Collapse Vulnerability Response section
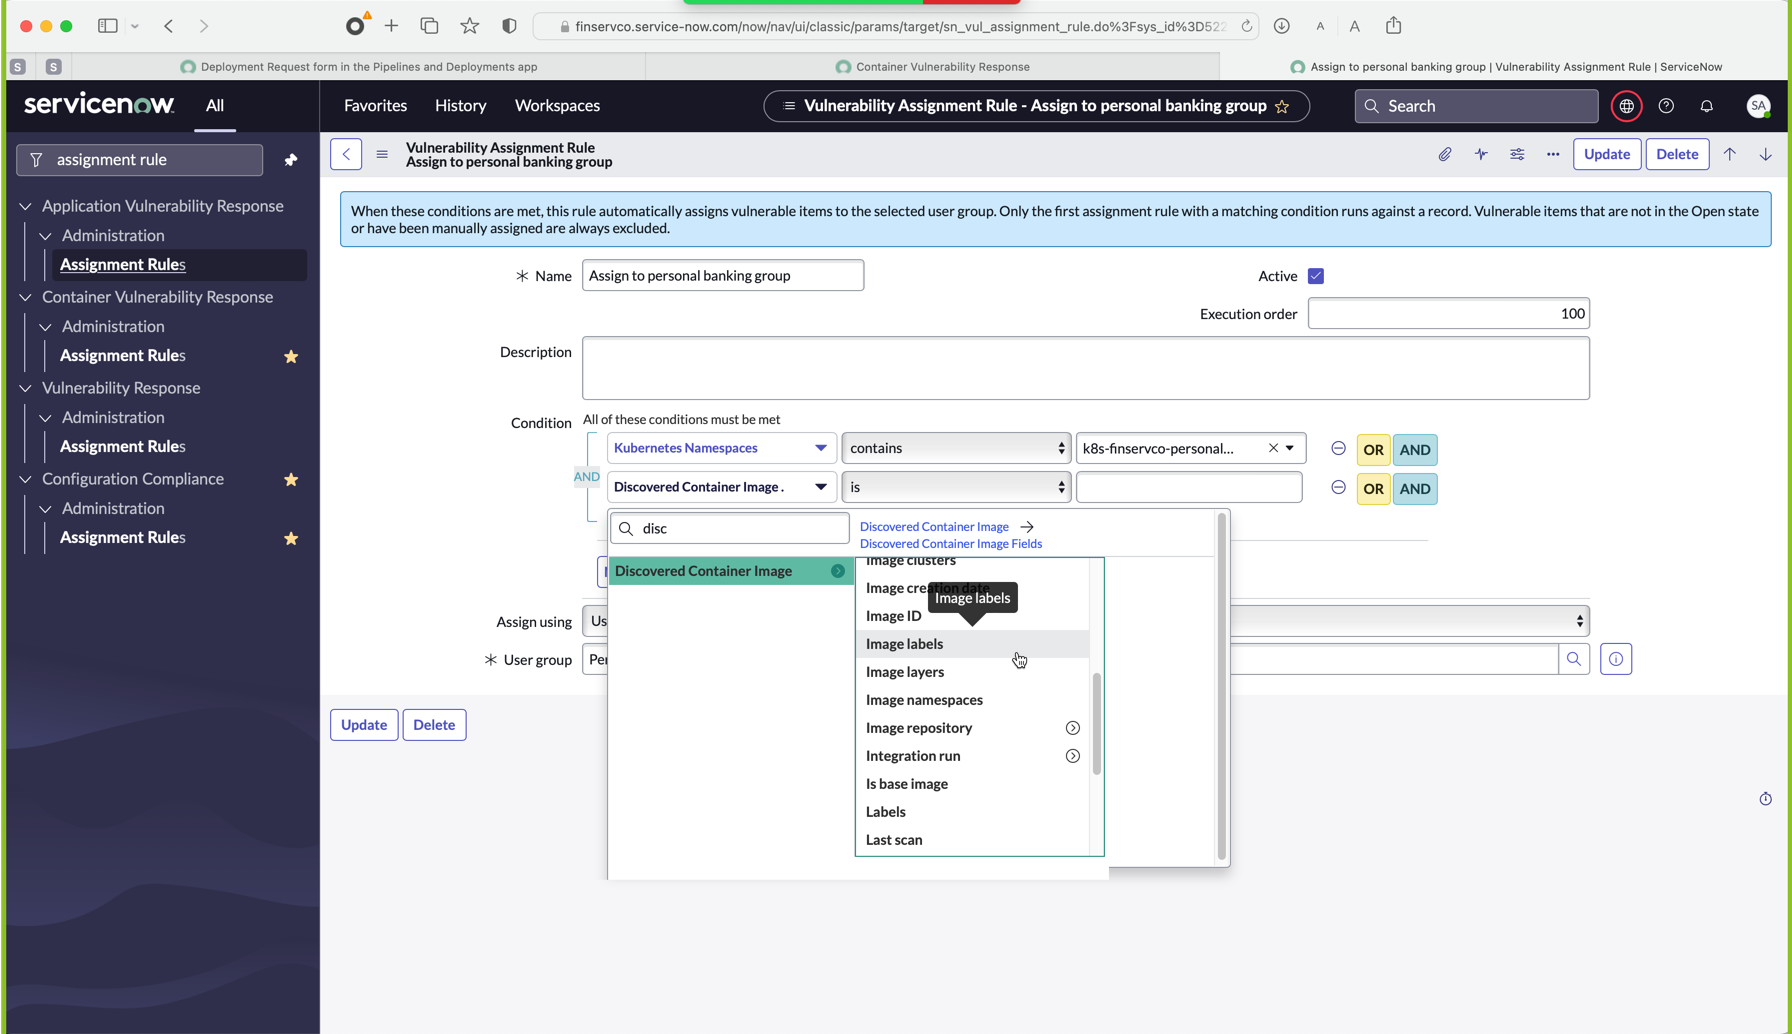This screenshot has height=1034, width=1792. pos(26,388)
